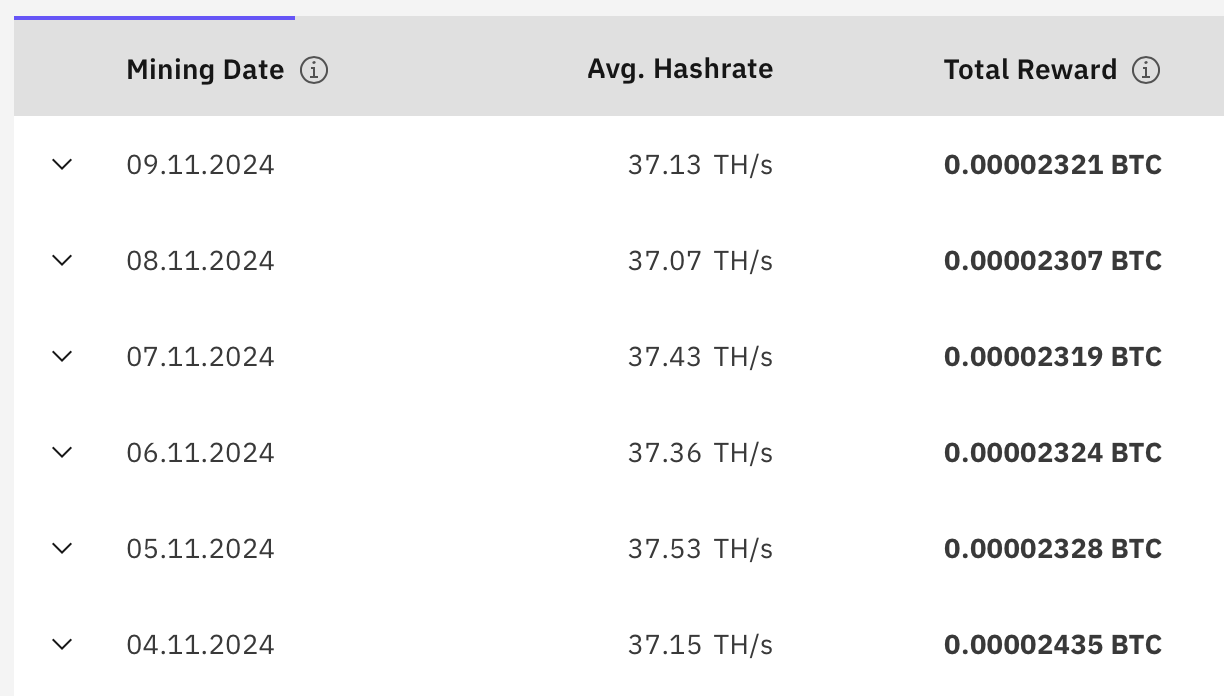Click the Total Reward column header
The width and height of the screenshot is (1224, 696).
click(x=1030, y=70)
